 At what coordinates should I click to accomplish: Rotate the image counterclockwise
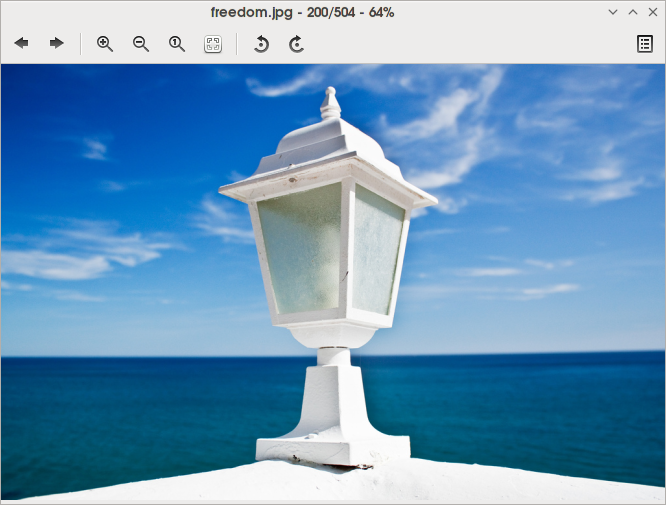261,44
